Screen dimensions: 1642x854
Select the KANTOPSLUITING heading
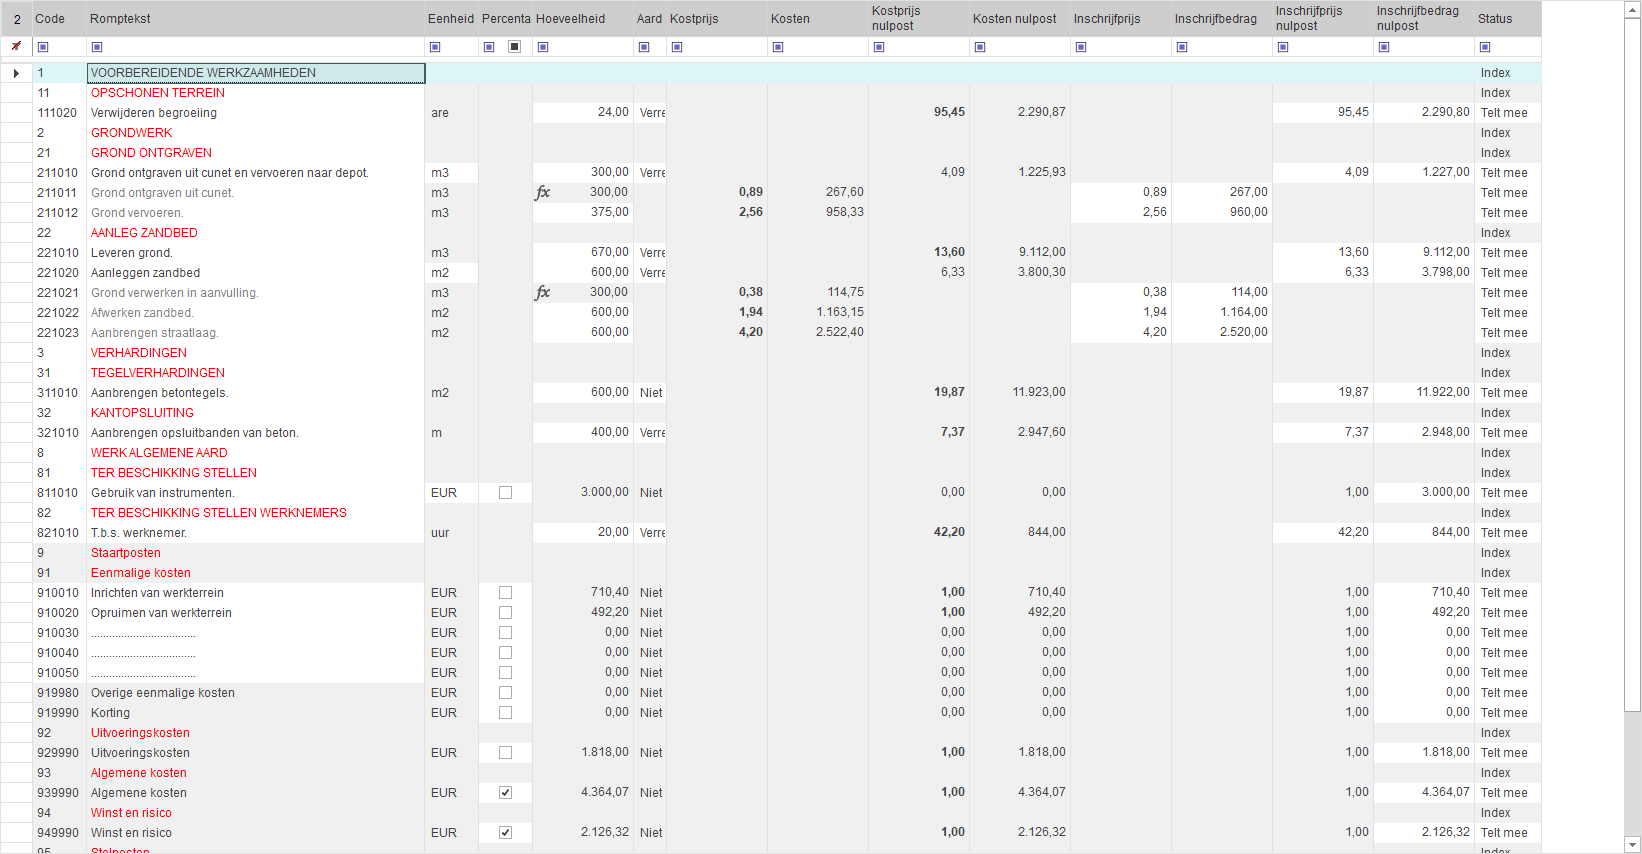click(256, 413)
